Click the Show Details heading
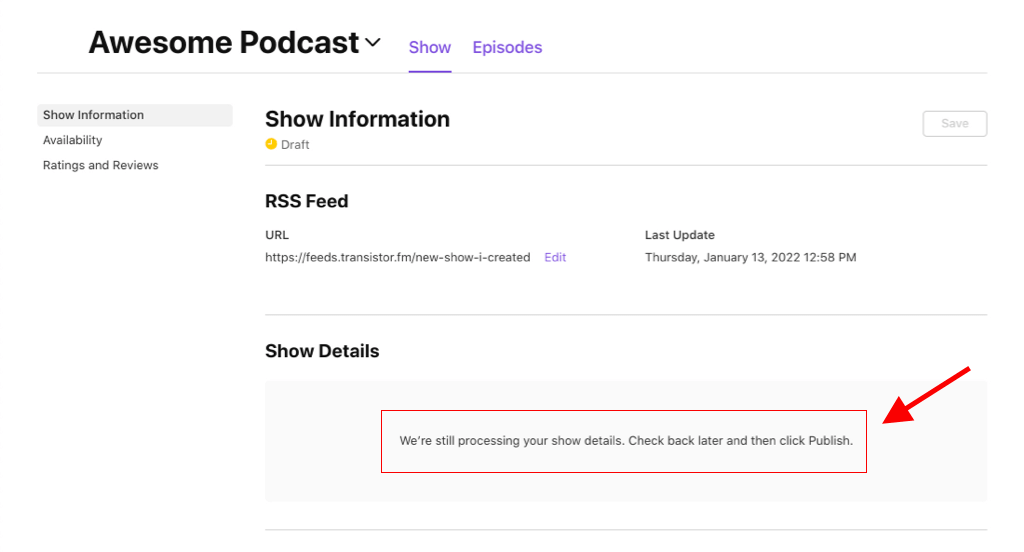This screenshot has height=552, width=1024. [322, 351]
